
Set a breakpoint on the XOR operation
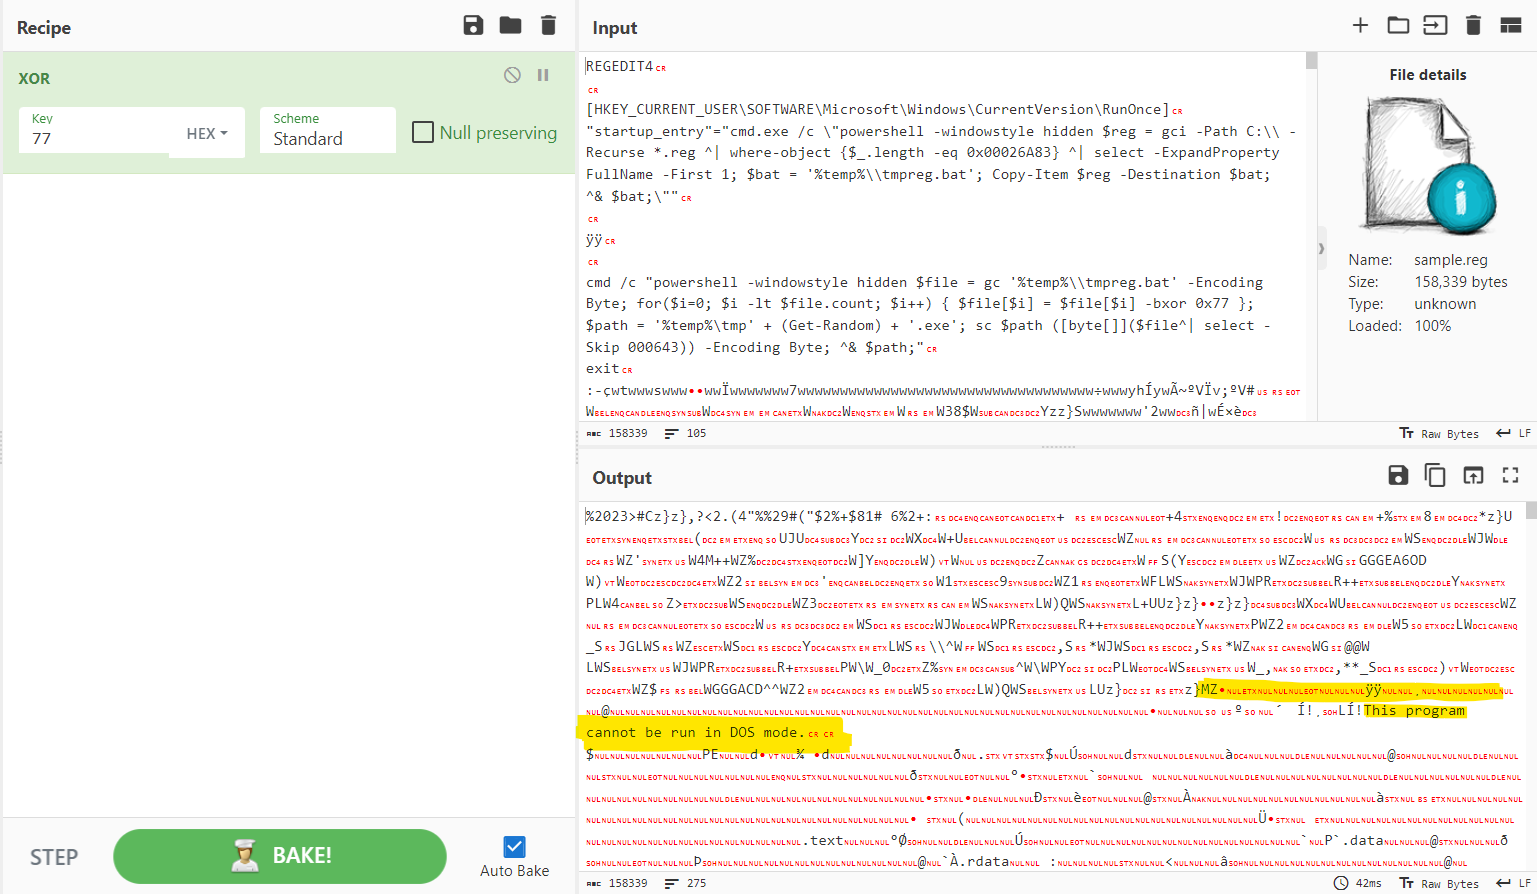[543, 75]
